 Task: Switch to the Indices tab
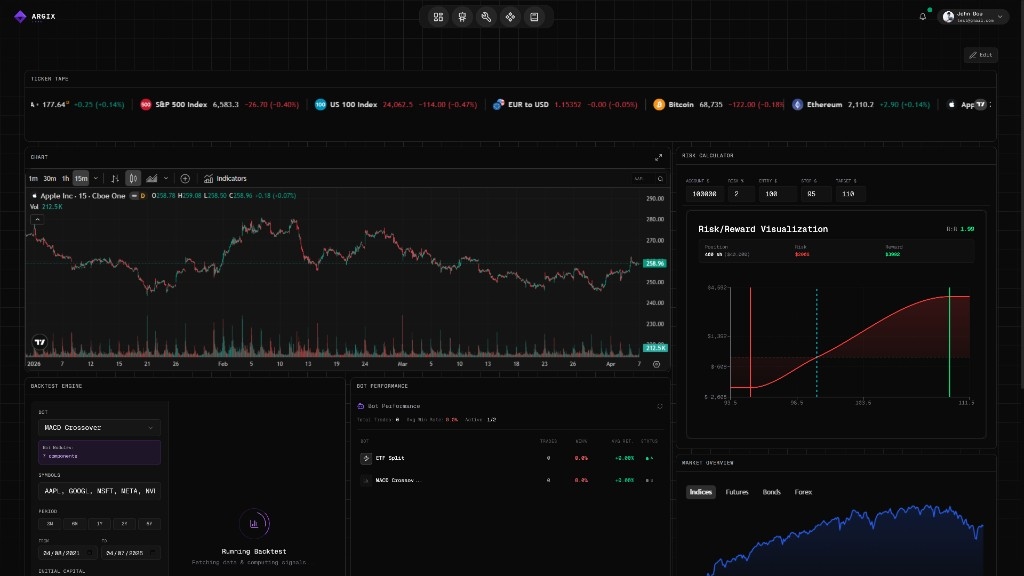[701, 492]
